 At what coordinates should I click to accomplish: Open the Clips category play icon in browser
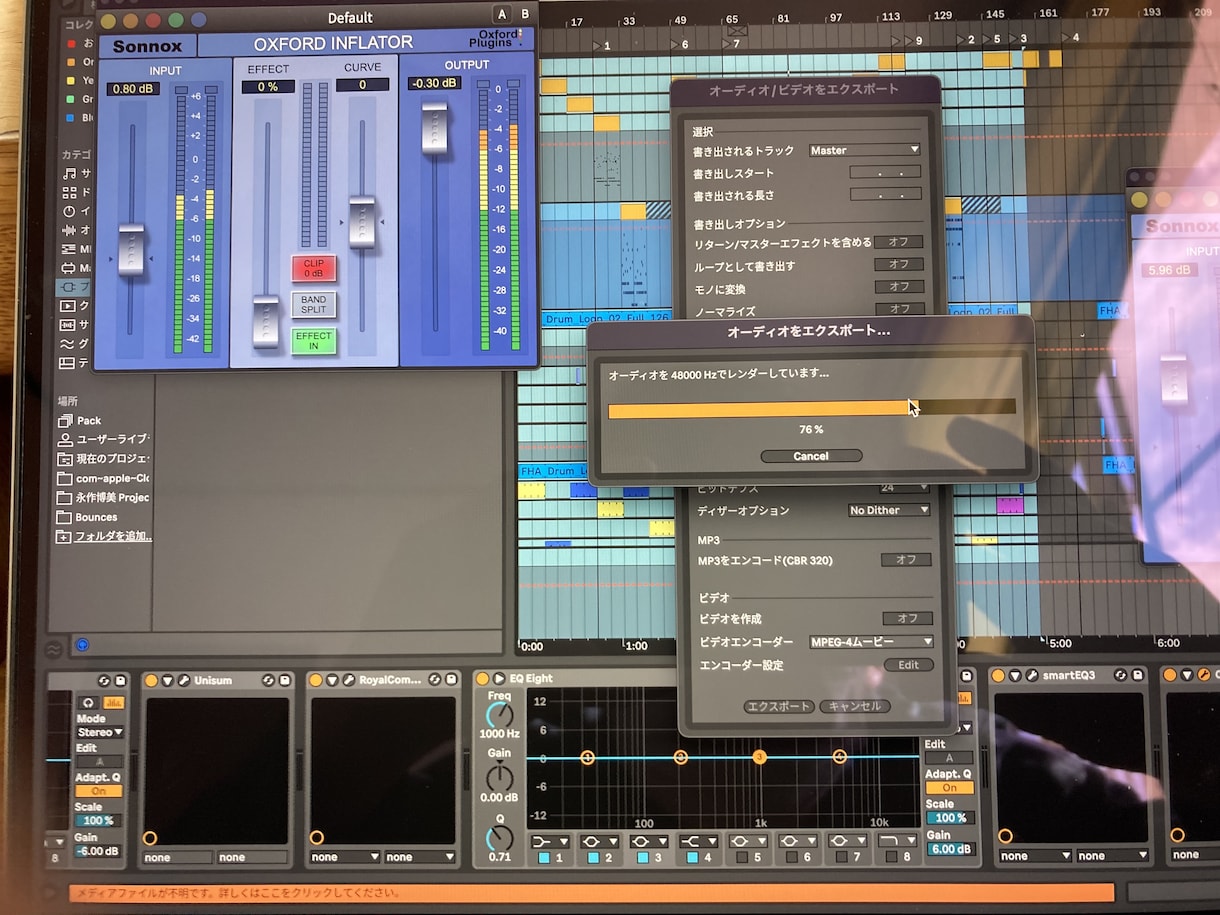coord(68,306)
